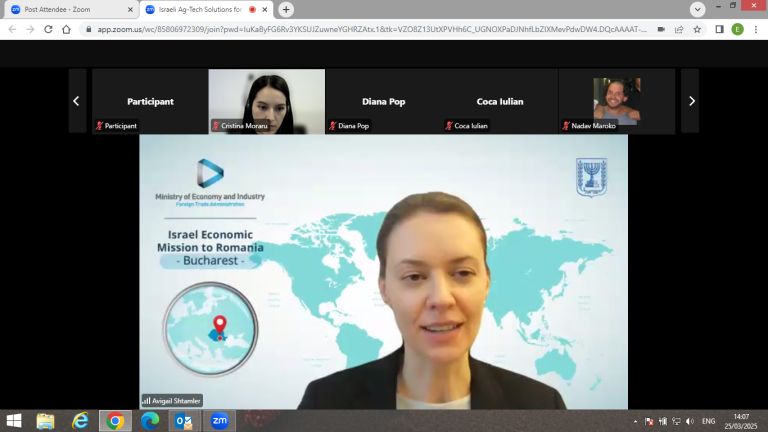The image size is (768, 432).
Task: Open File Explorer from taskbar
Action: tap(46, 421)
